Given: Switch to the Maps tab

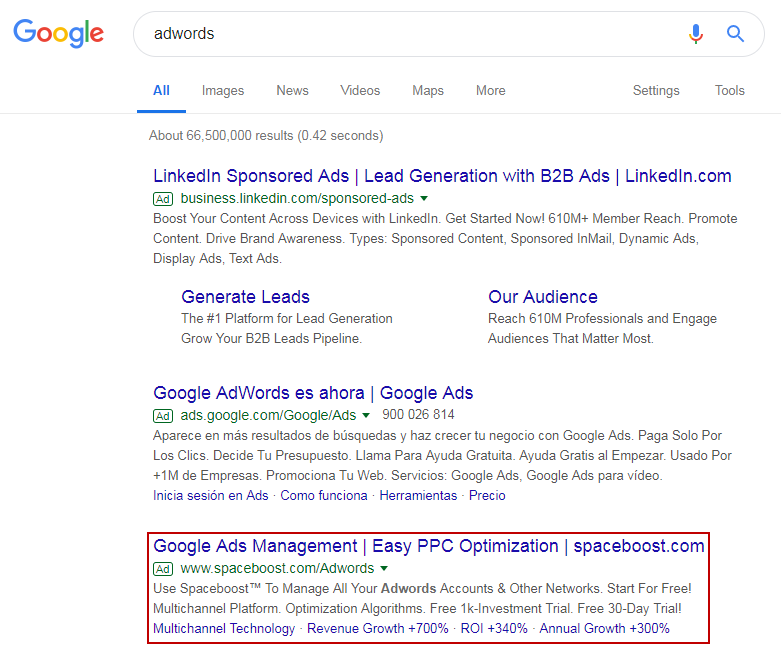Looking at the screenshot, I should tap(428, 91).
